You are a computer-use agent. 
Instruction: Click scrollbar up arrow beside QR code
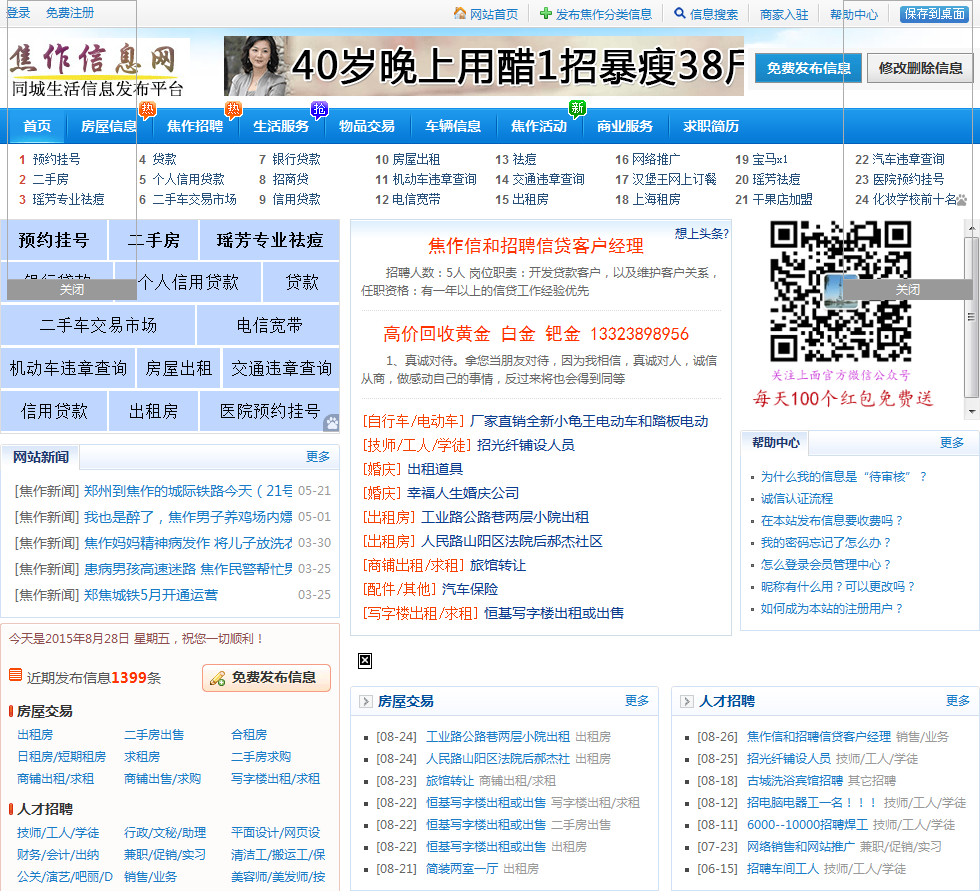[972, 228]
